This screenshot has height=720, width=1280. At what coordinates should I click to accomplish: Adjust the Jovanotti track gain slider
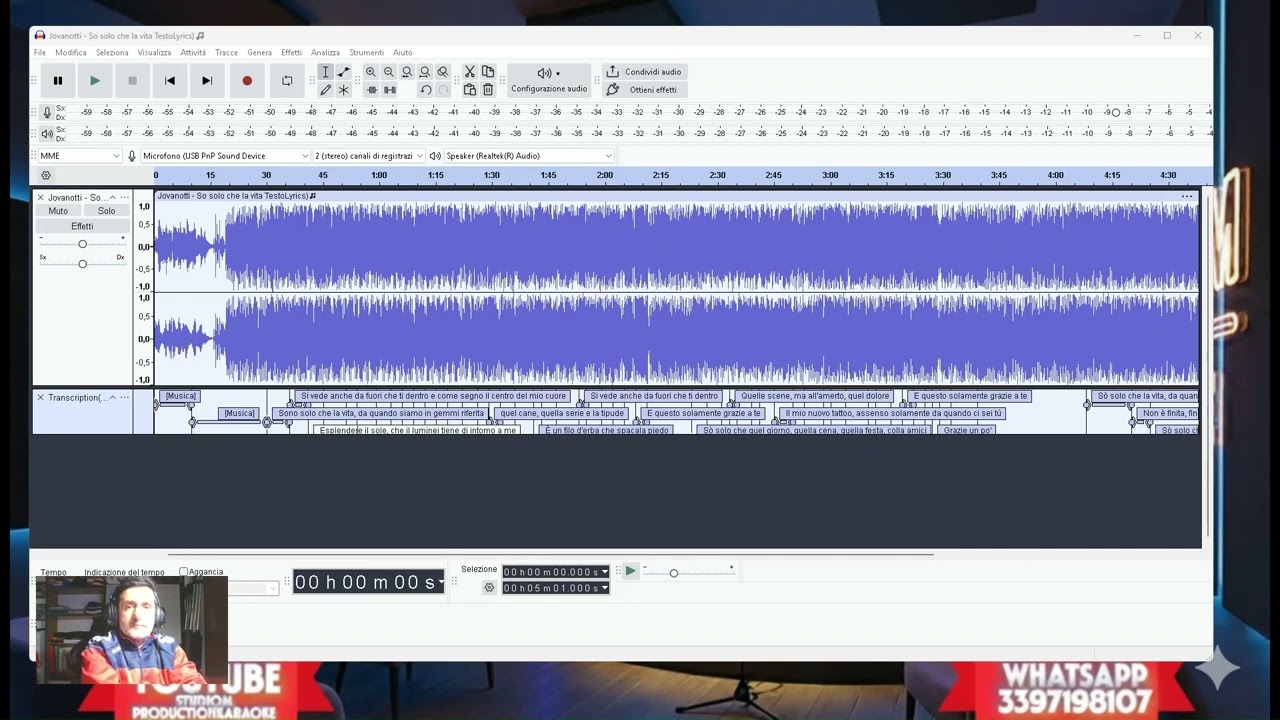point(82,244)
